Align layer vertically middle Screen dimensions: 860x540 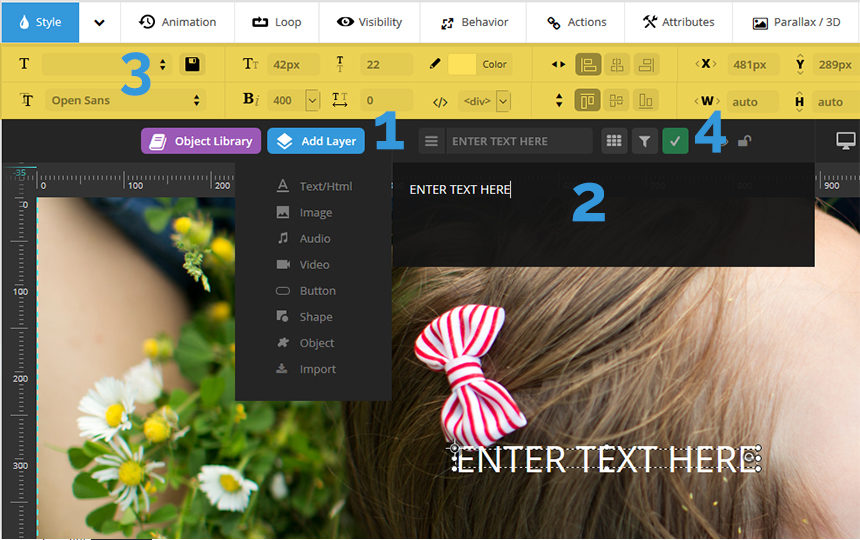pos(617,101)
